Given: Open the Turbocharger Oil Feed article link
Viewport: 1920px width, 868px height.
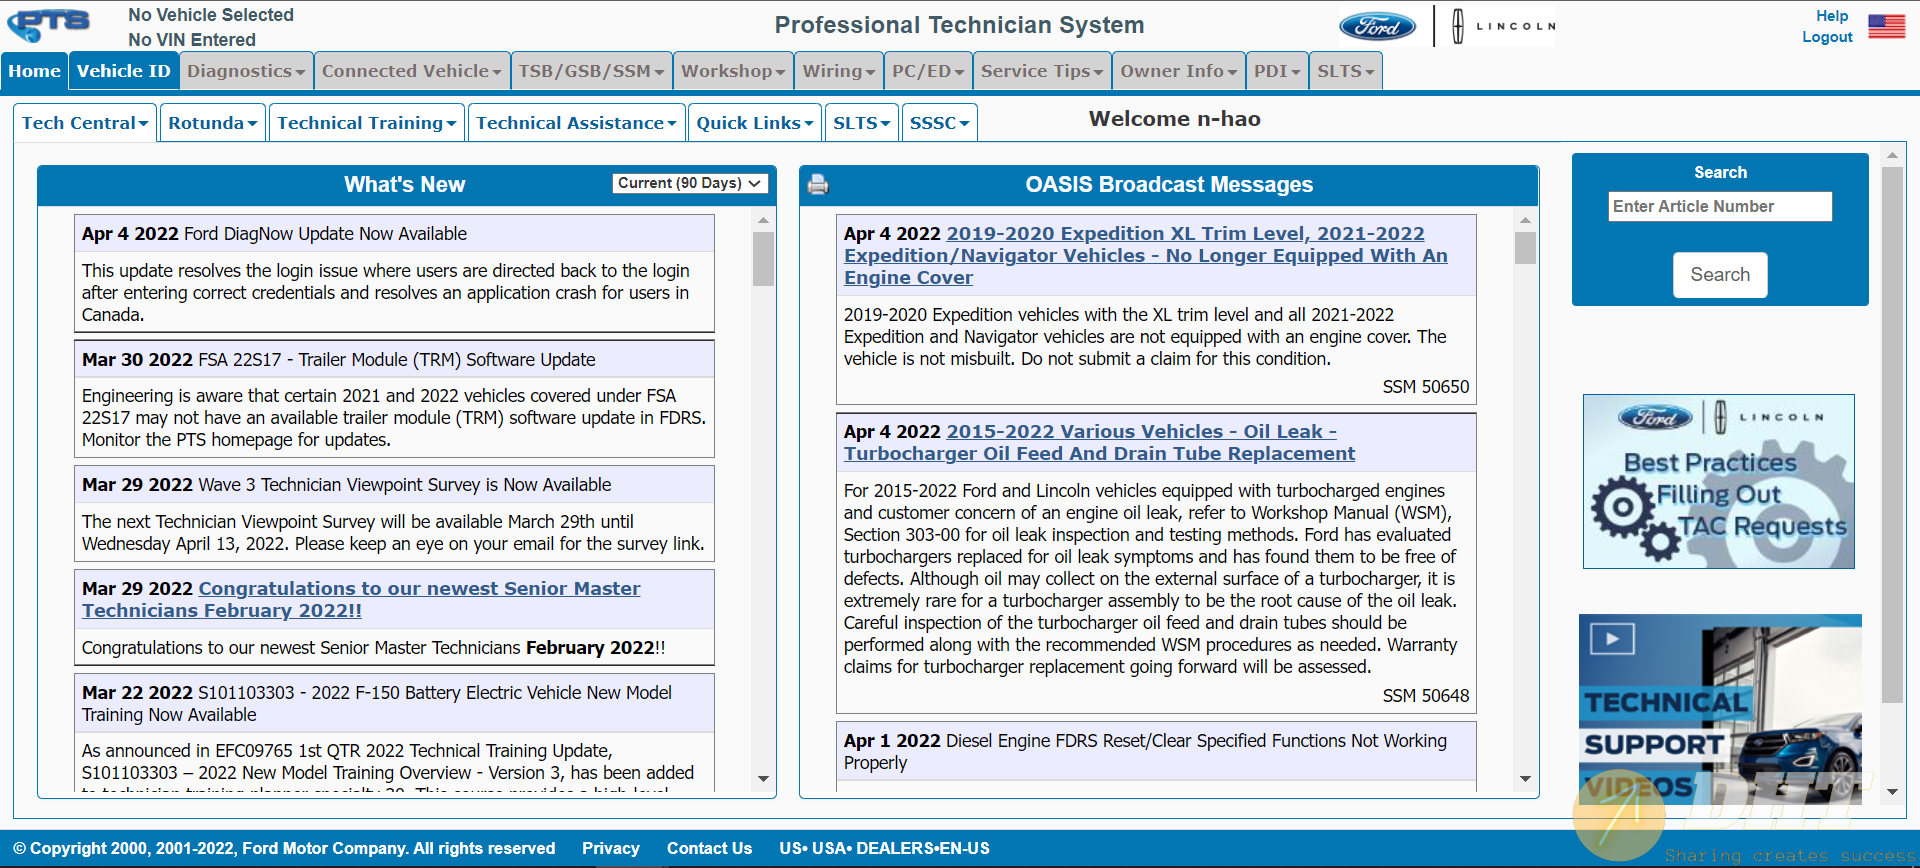Looking at the screenshot, I should tap(1099, 442).
